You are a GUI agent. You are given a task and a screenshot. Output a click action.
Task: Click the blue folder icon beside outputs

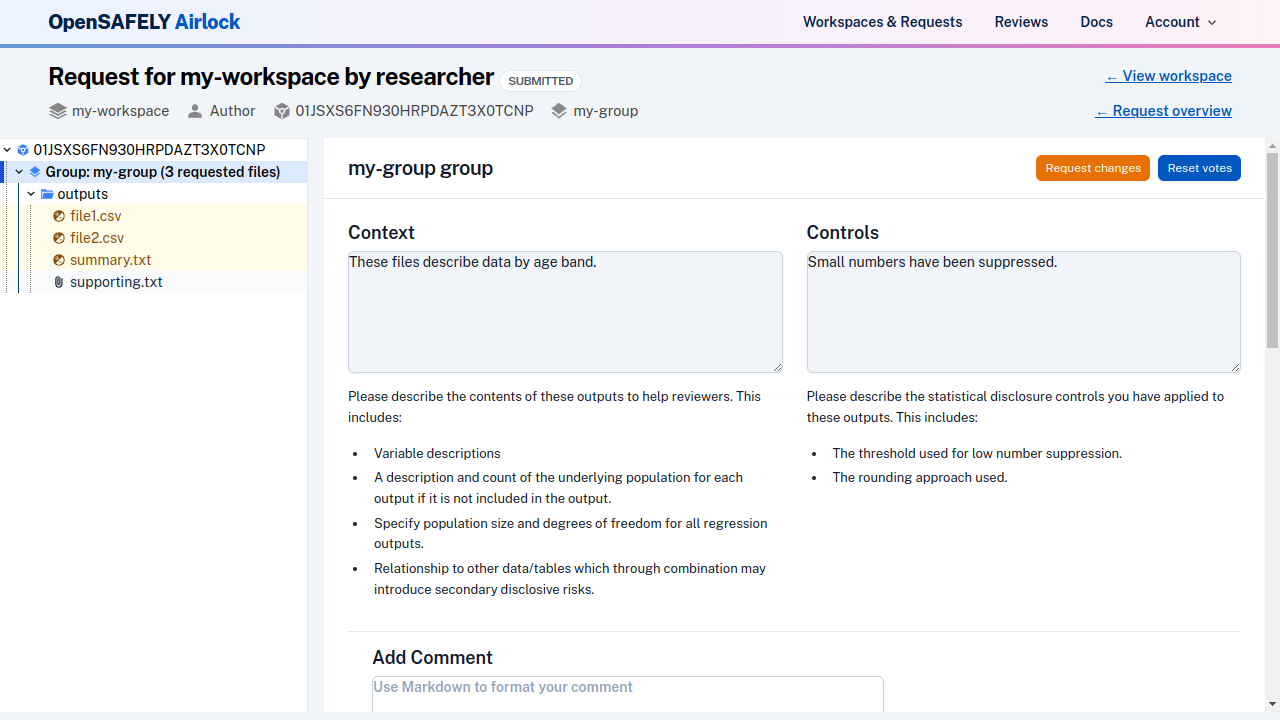click(x=47, y=194)
